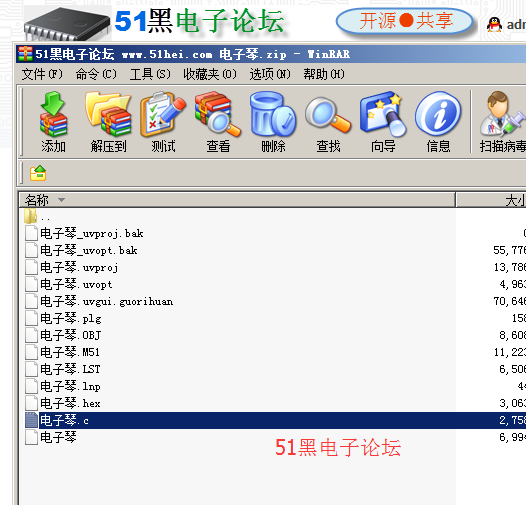Click file icon of 电子琴.M51 row
Image resolution: width=526 pixels, height=505 pixels.
[x=32, y=352]
